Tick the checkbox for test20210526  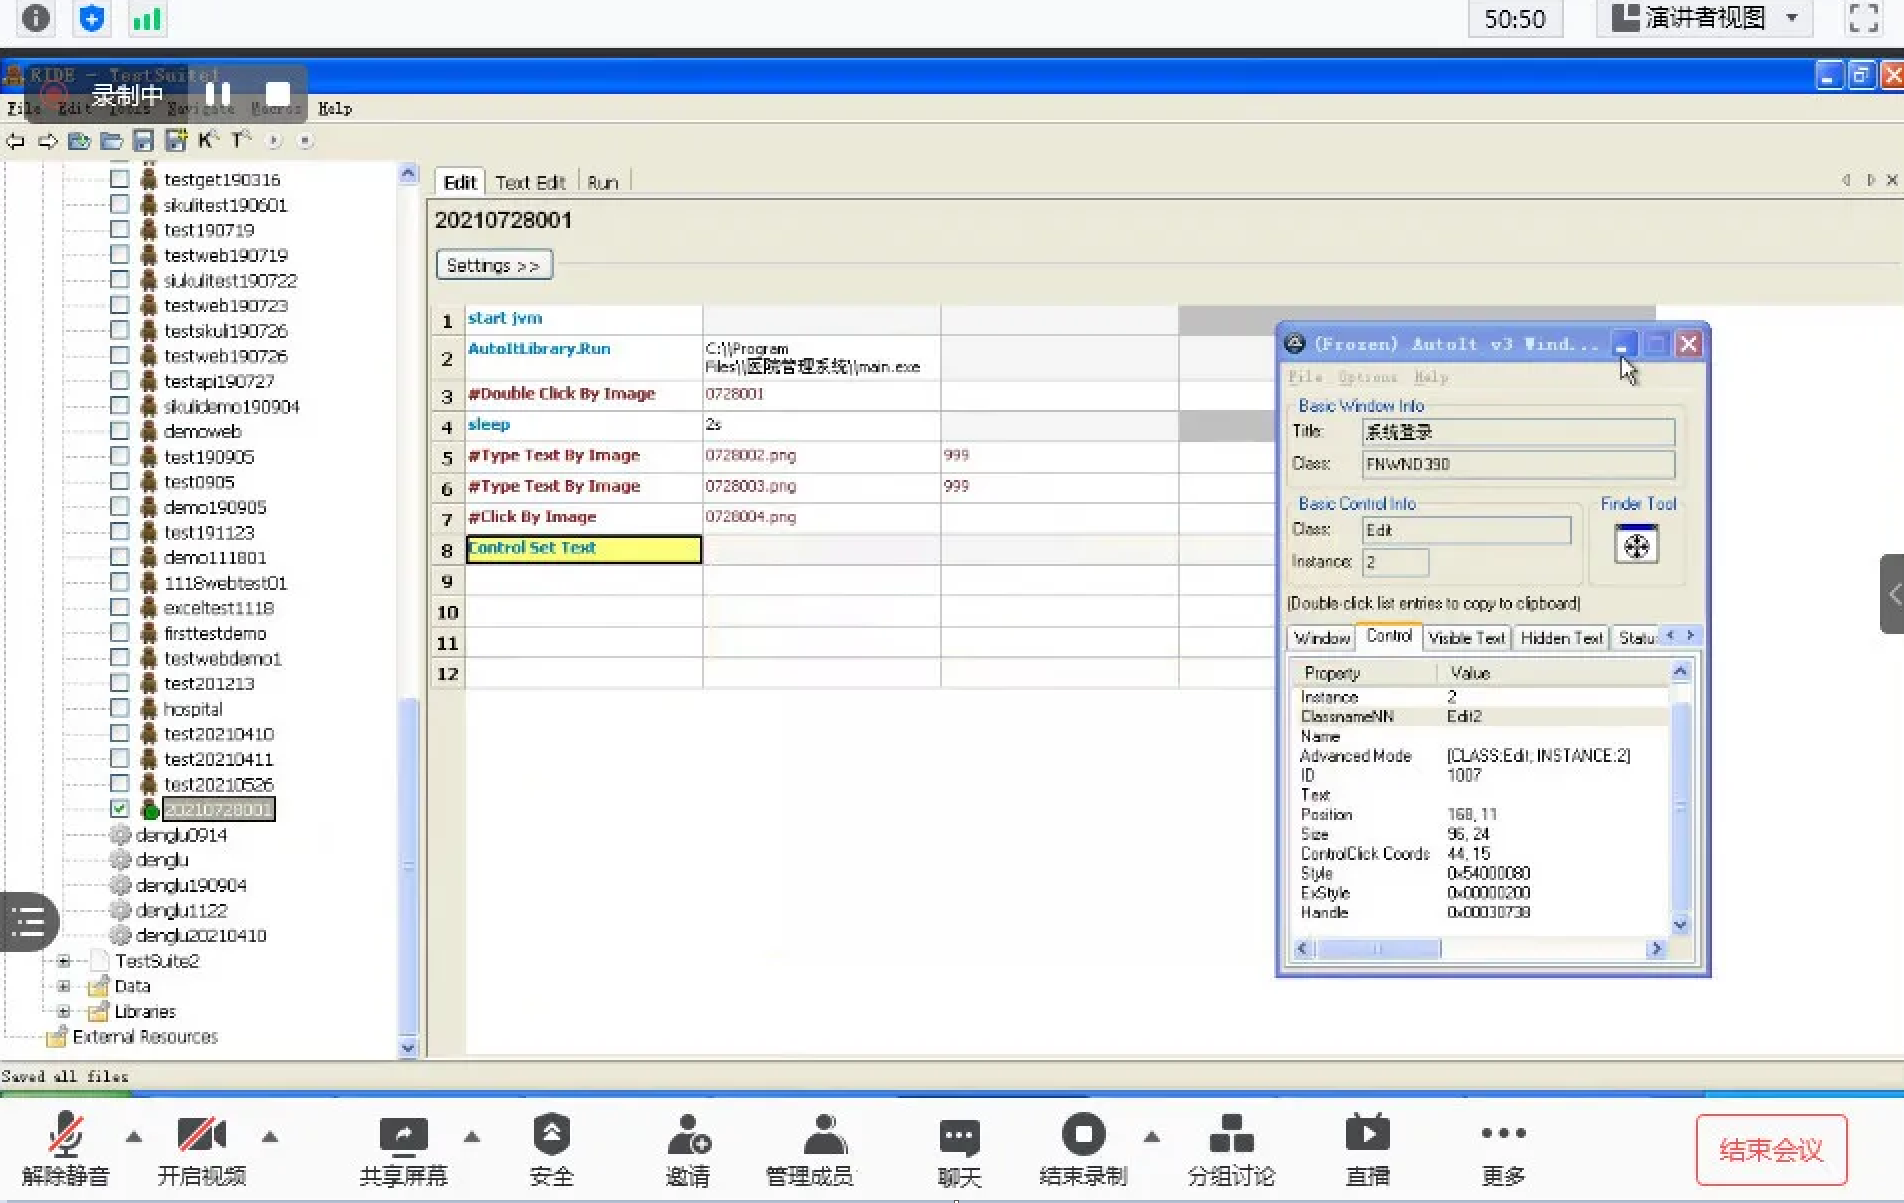[119, 783]
